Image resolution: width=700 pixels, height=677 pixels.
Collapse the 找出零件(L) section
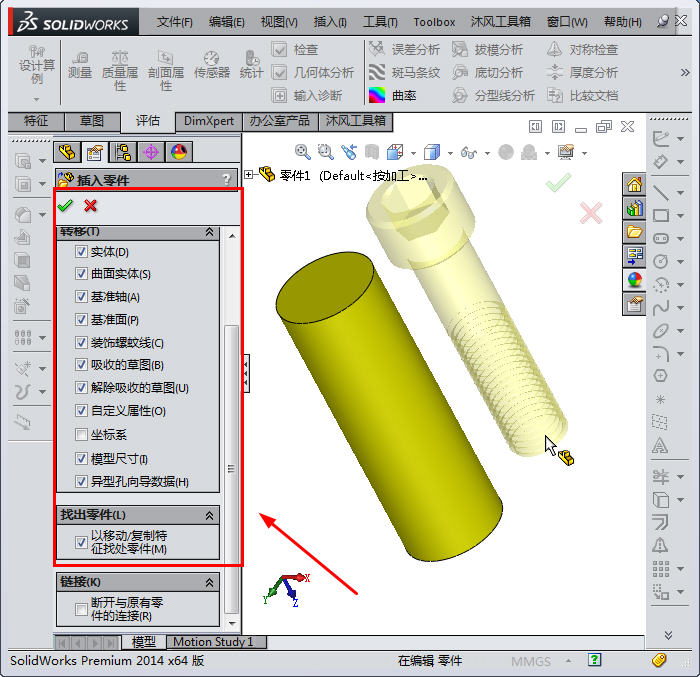coord(209,515)
